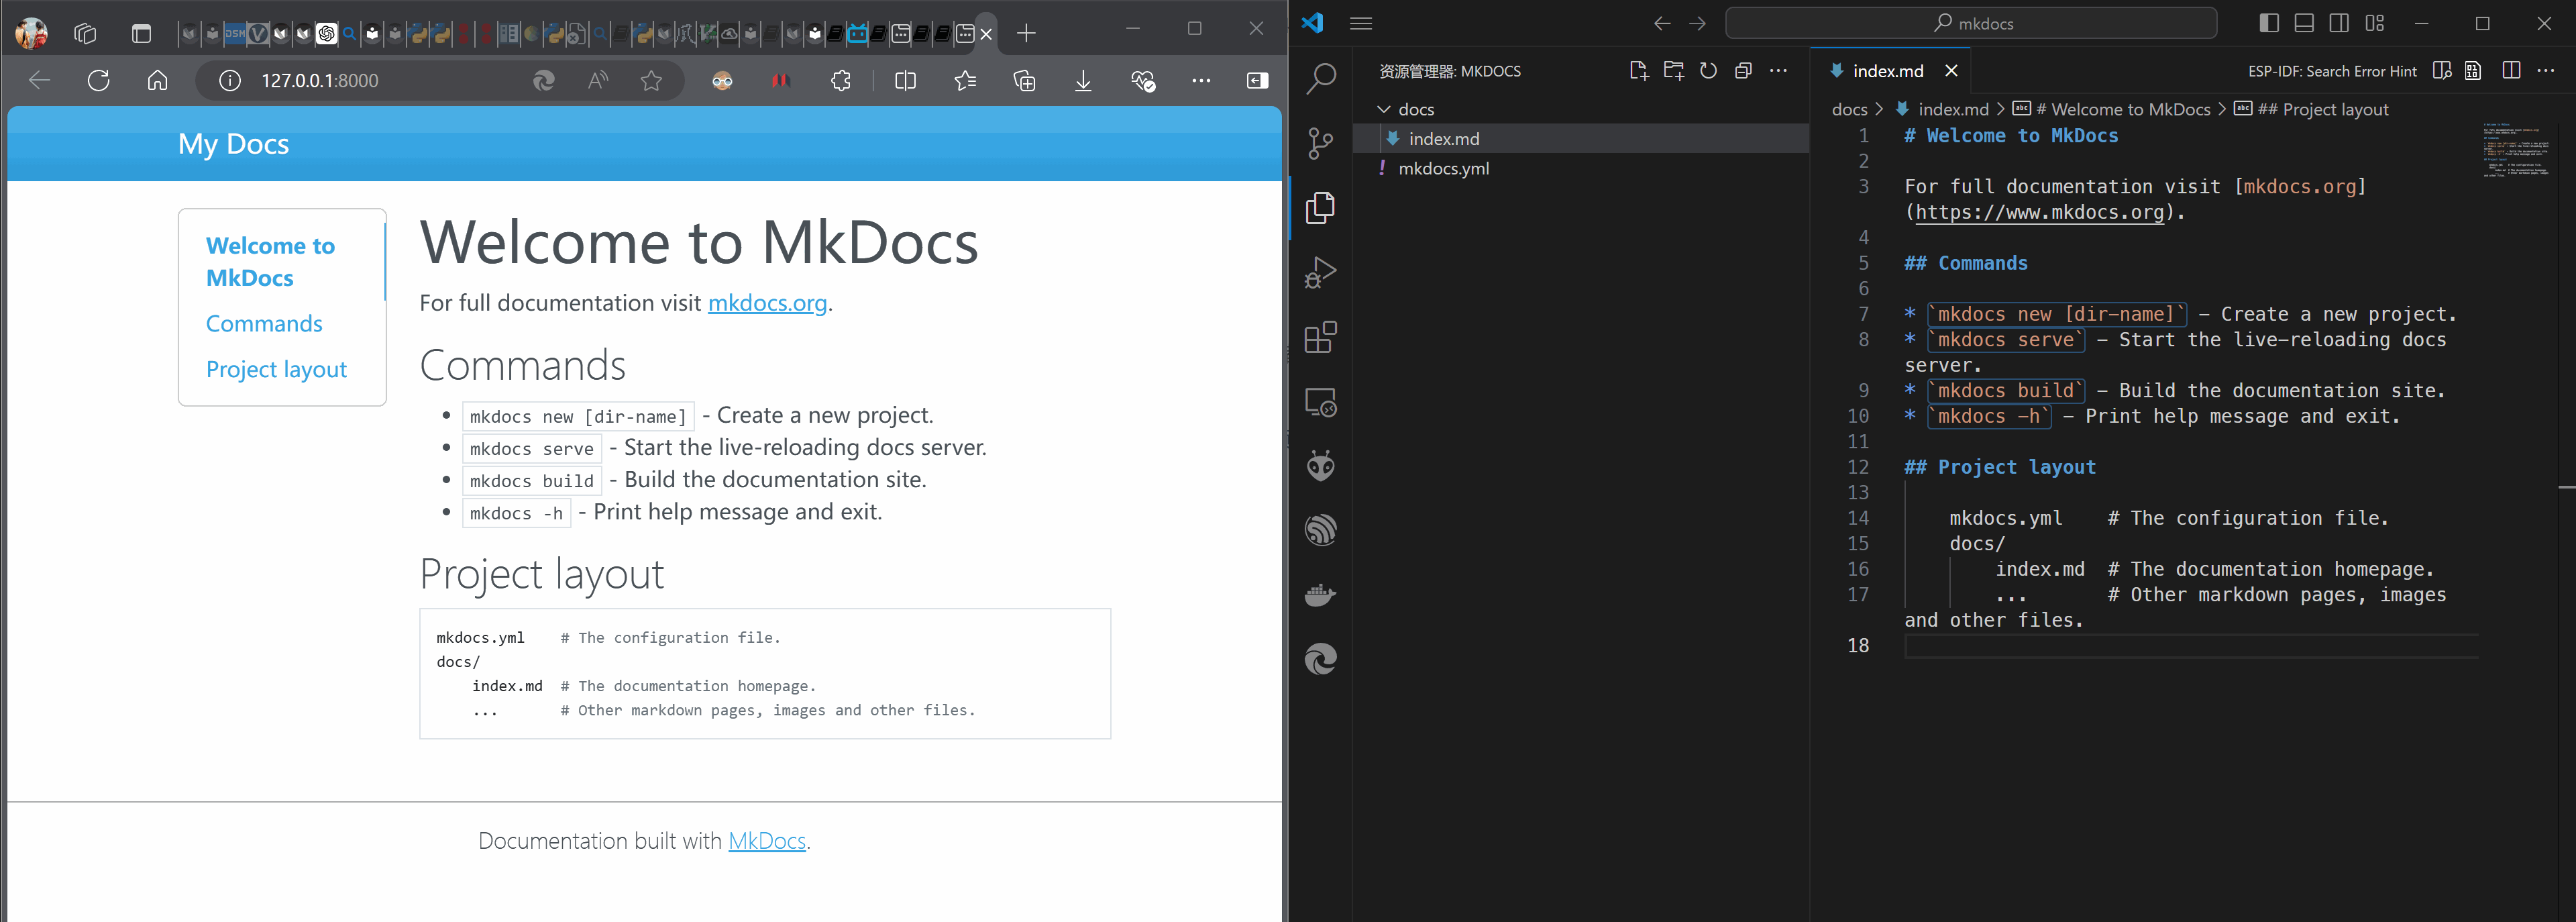Open Edge's settings and more menu
The height and width of the screenshot is (922, 2576).
click(1202, 80)
